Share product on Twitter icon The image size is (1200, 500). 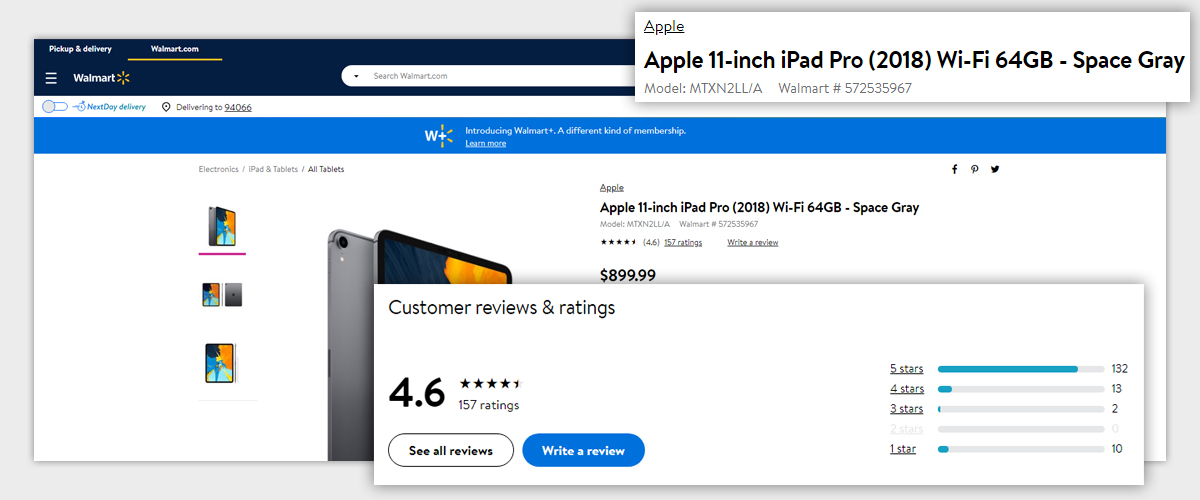point(995,169)
